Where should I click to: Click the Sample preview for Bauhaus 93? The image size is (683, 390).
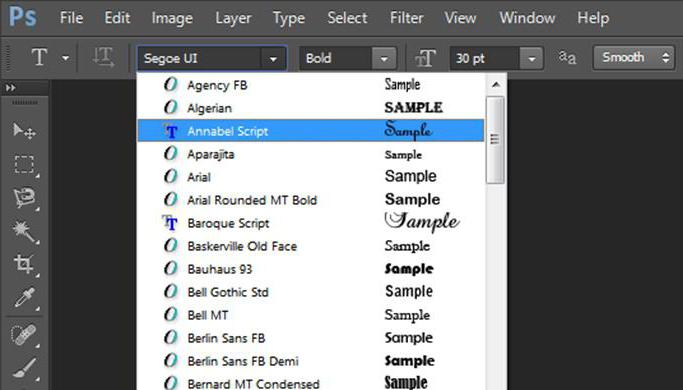[x=409, y=269]
